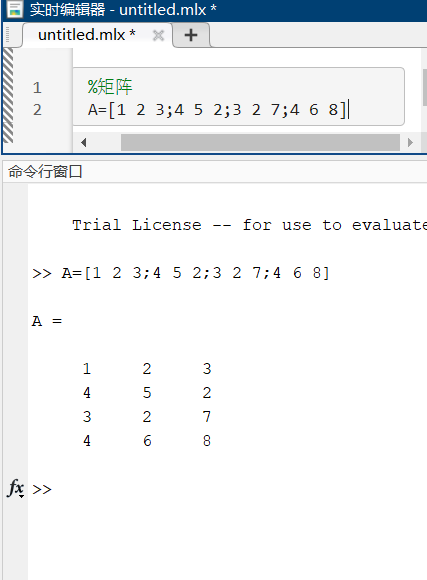Click the value 7 in the matrix output
This screenshot has height=580, width=427.
(207, 417)
